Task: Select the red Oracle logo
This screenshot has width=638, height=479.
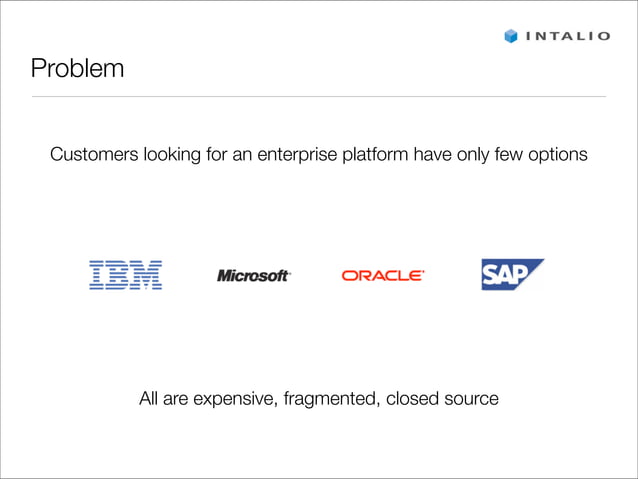Action: tap(383, 275)
